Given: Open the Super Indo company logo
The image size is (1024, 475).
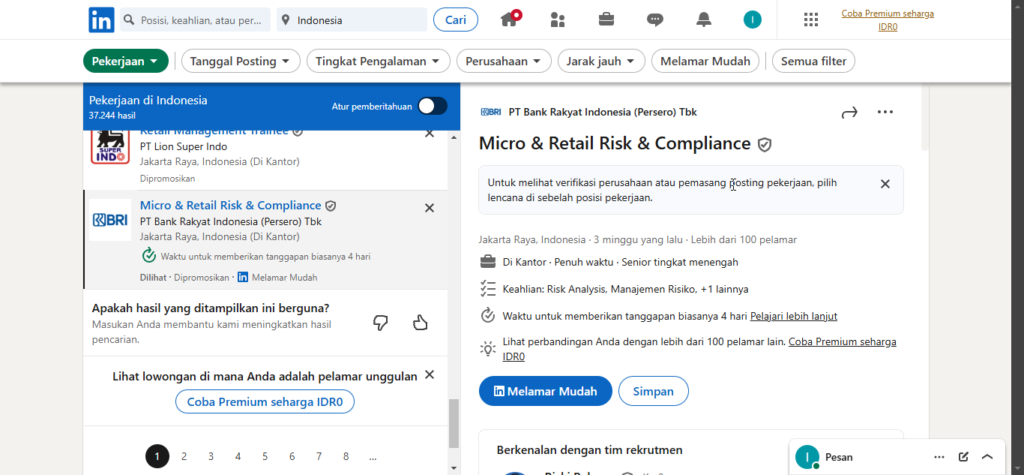Looking at the screenshot, I should click(110, 146).
